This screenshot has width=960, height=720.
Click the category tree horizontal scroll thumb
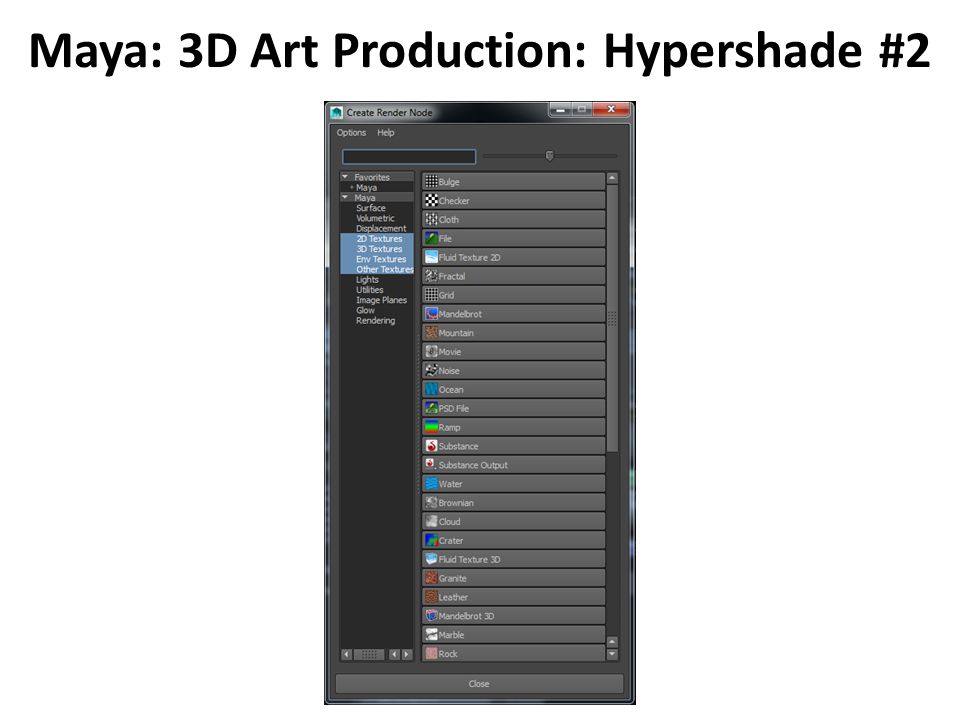(369, 654)
